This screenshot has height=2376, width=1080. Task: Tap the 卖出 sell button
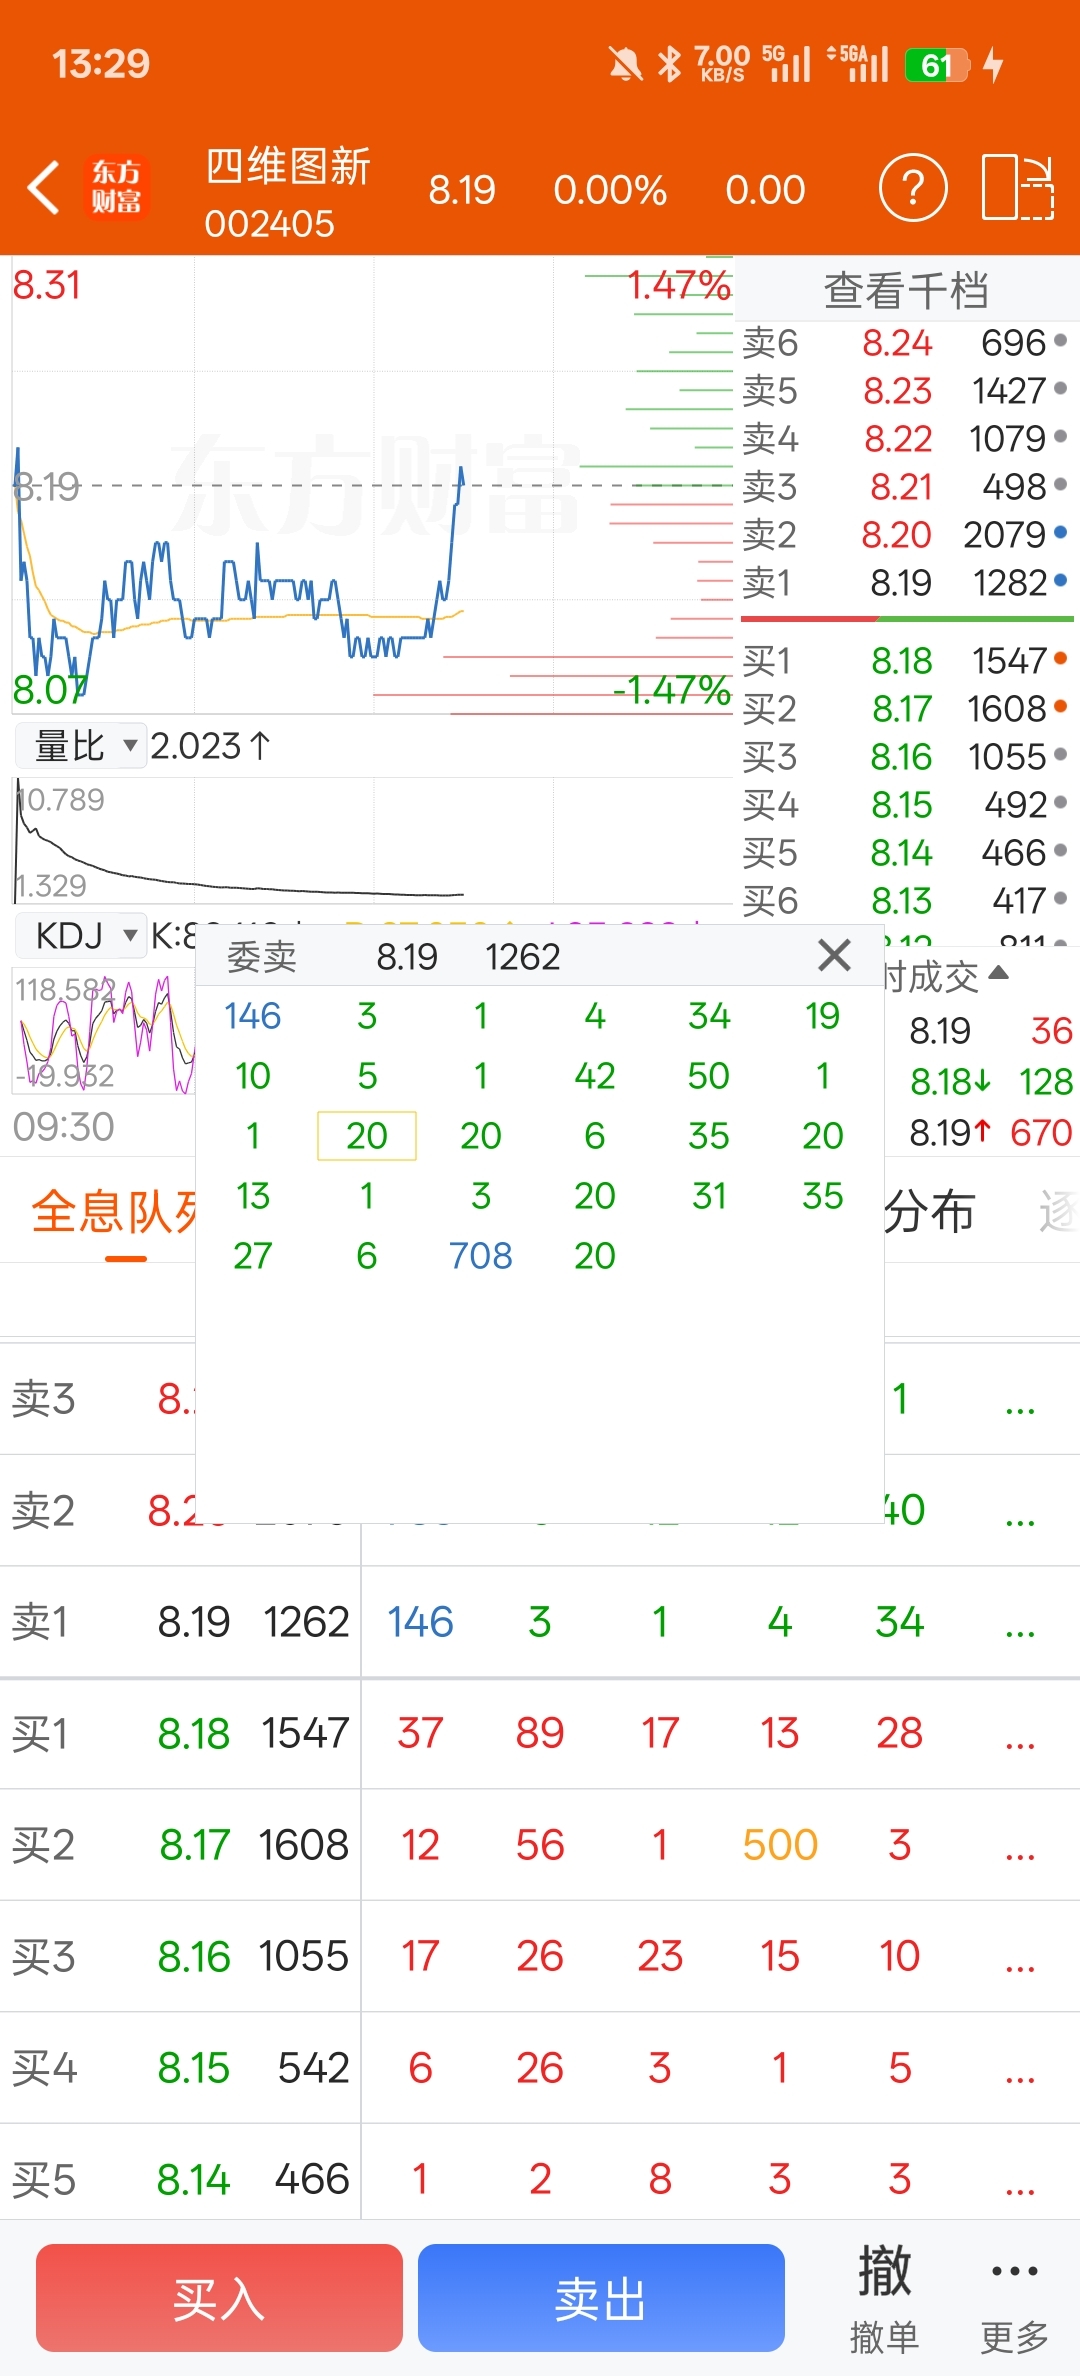601,2298
